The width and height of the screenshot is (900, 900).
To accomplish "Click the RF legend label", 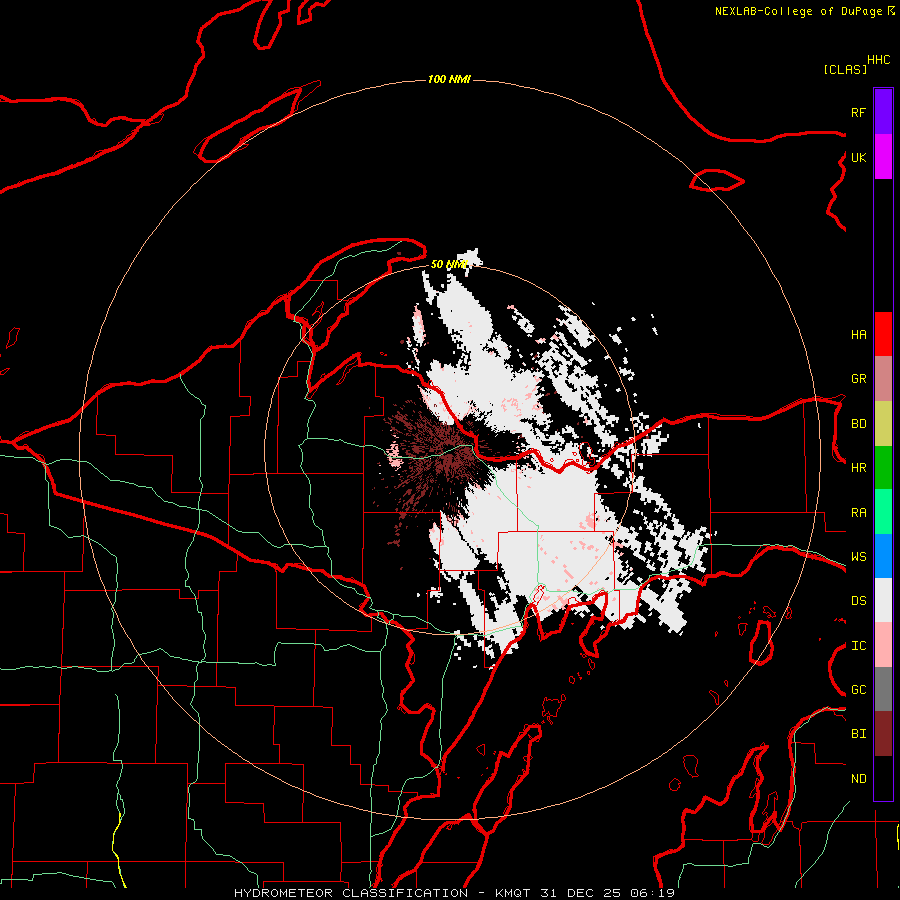I will [858, 112].
